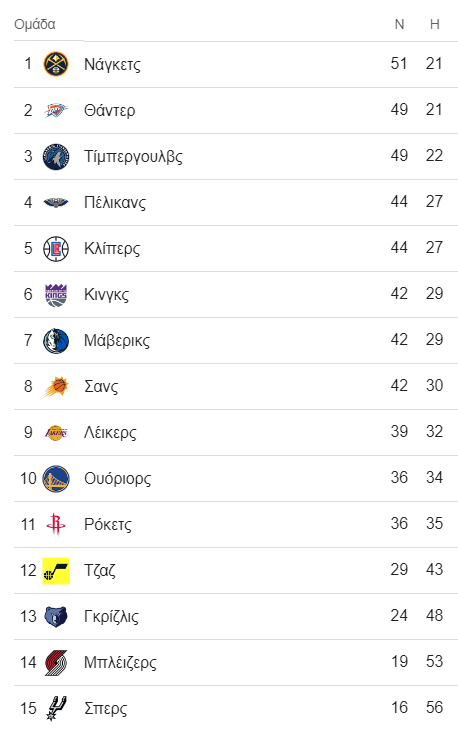Select the Dallas Mavericks logo
The width and height of the screenshot is (458, 736).
(56, 340)
